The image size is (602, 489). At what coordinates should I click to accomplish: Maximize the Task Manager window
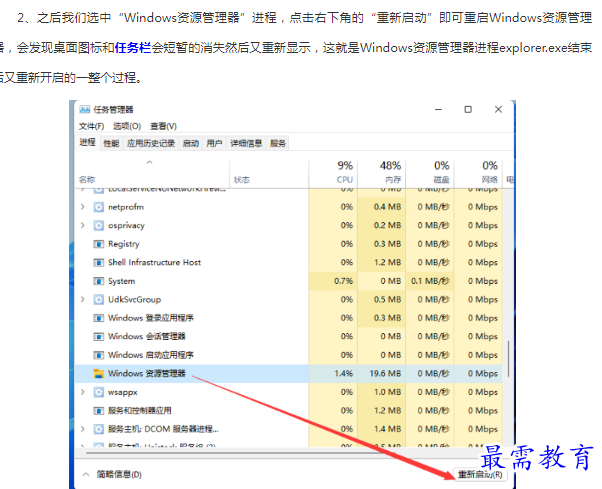pos(468,110)
